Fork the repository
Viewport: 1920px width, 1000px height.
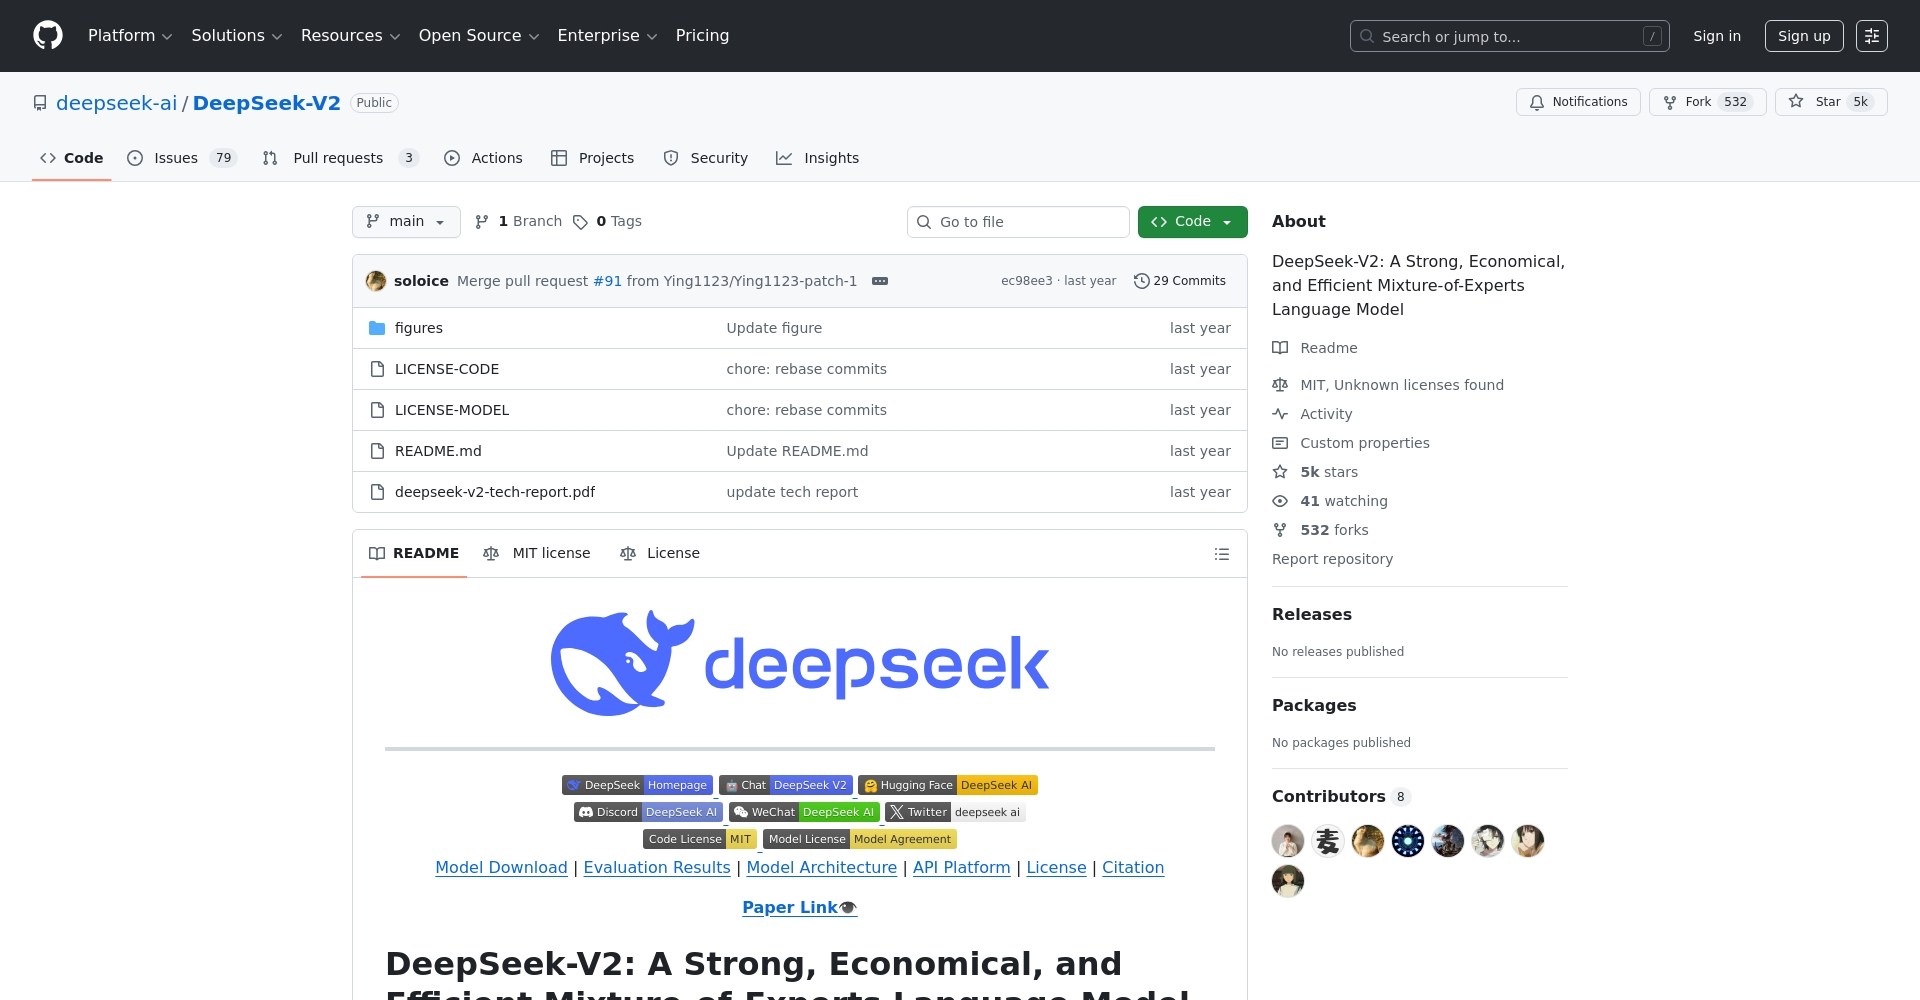point(1707,102)
